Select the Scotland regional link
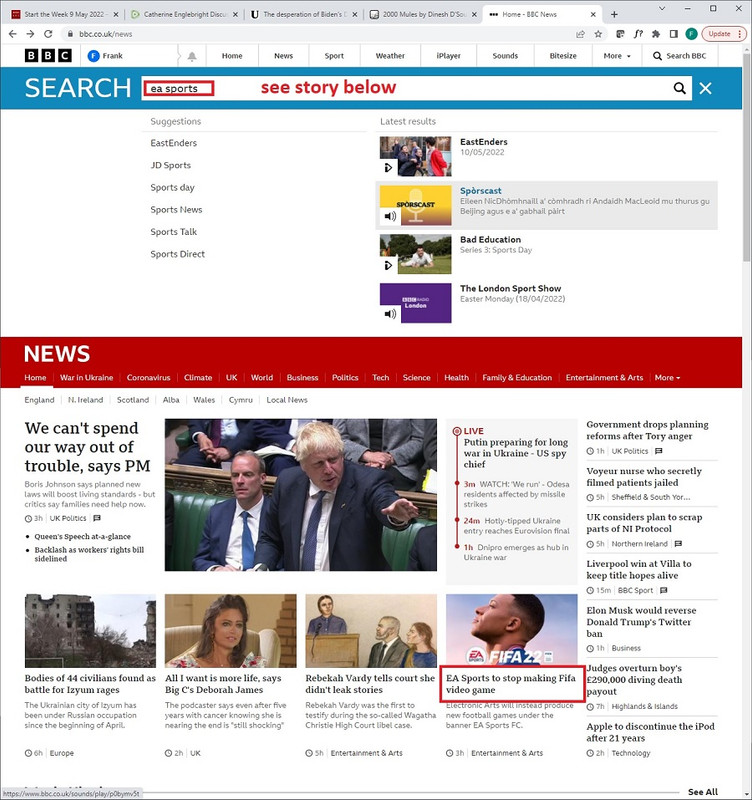This screenshot has width=752, height=800. click(x=133, y=400)
